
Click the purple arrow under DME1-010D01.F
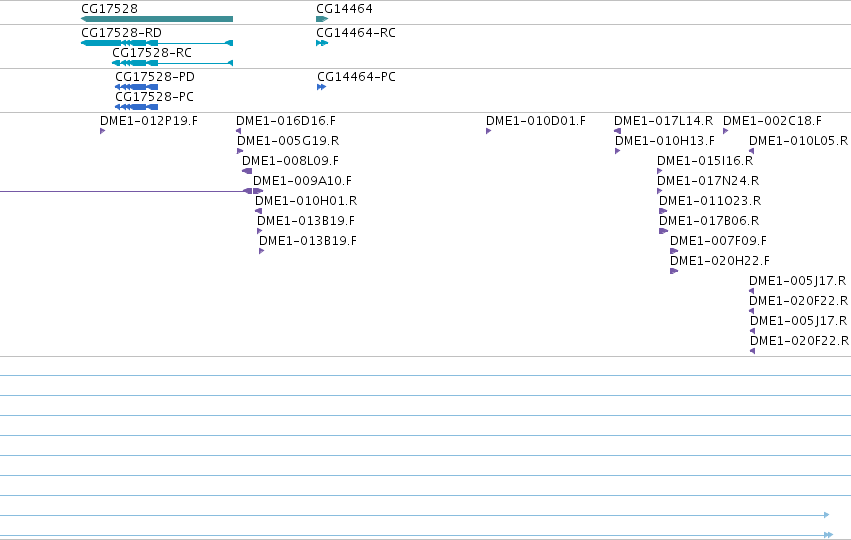pos(488,131)
